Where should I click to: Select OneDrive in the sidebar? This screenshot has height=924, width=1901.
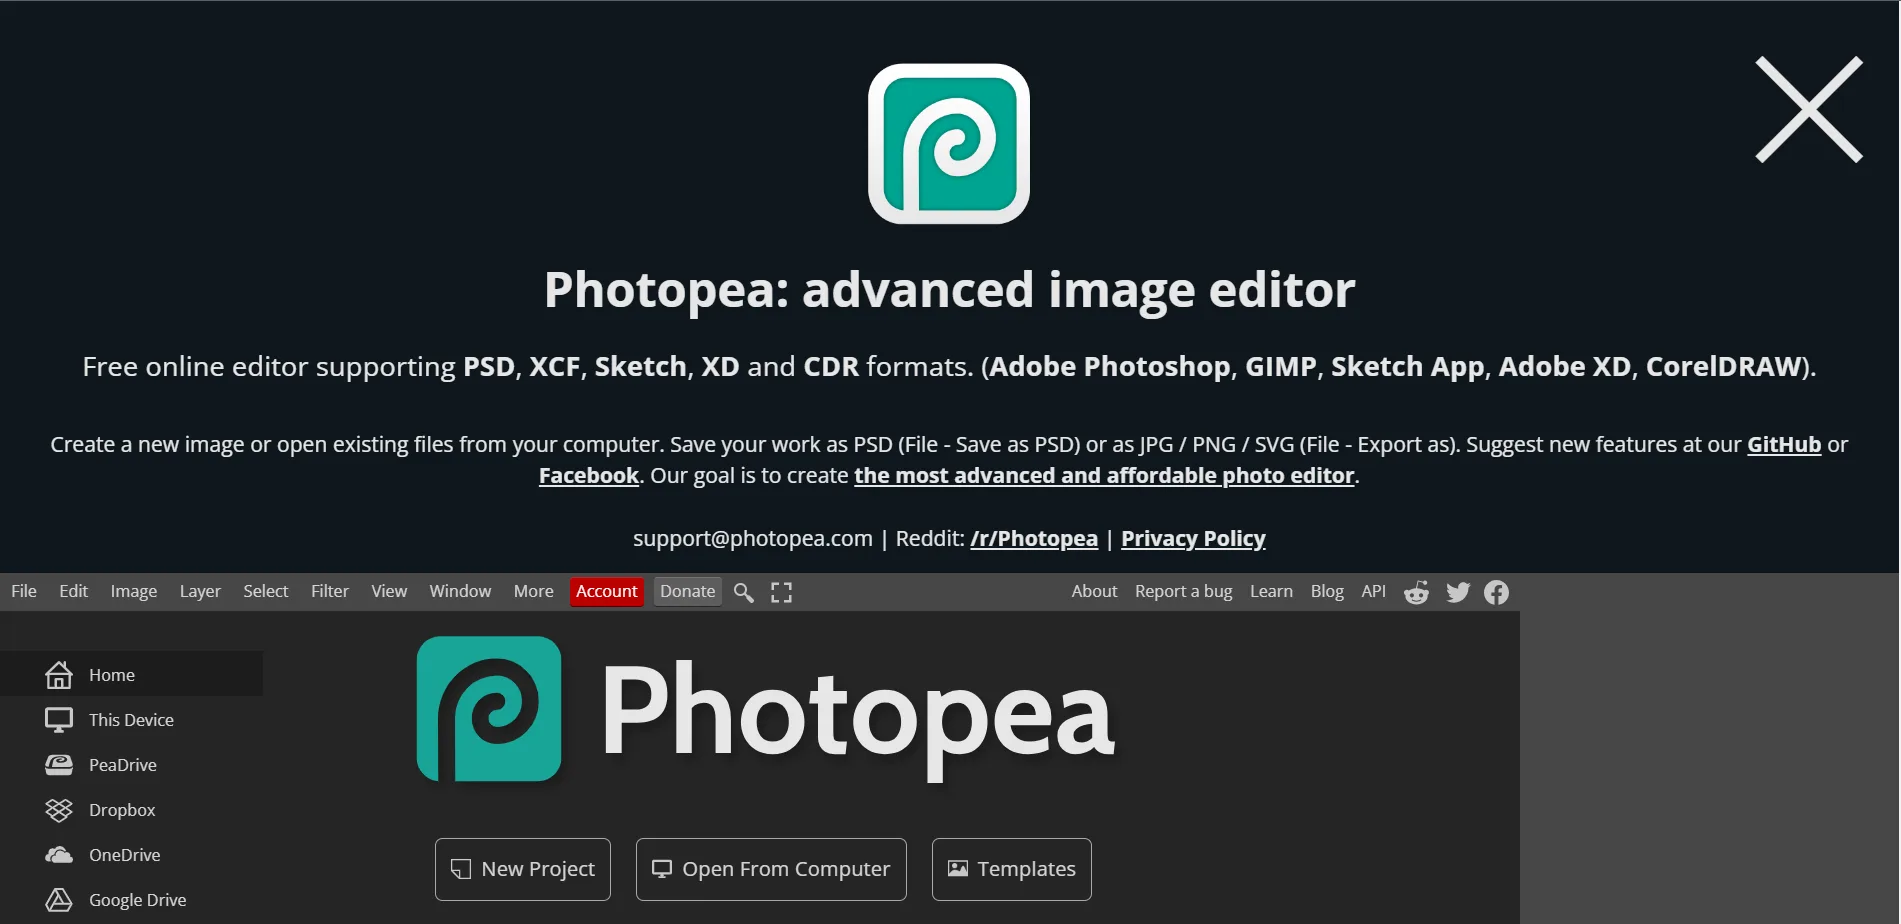click(x=131, y=854)
